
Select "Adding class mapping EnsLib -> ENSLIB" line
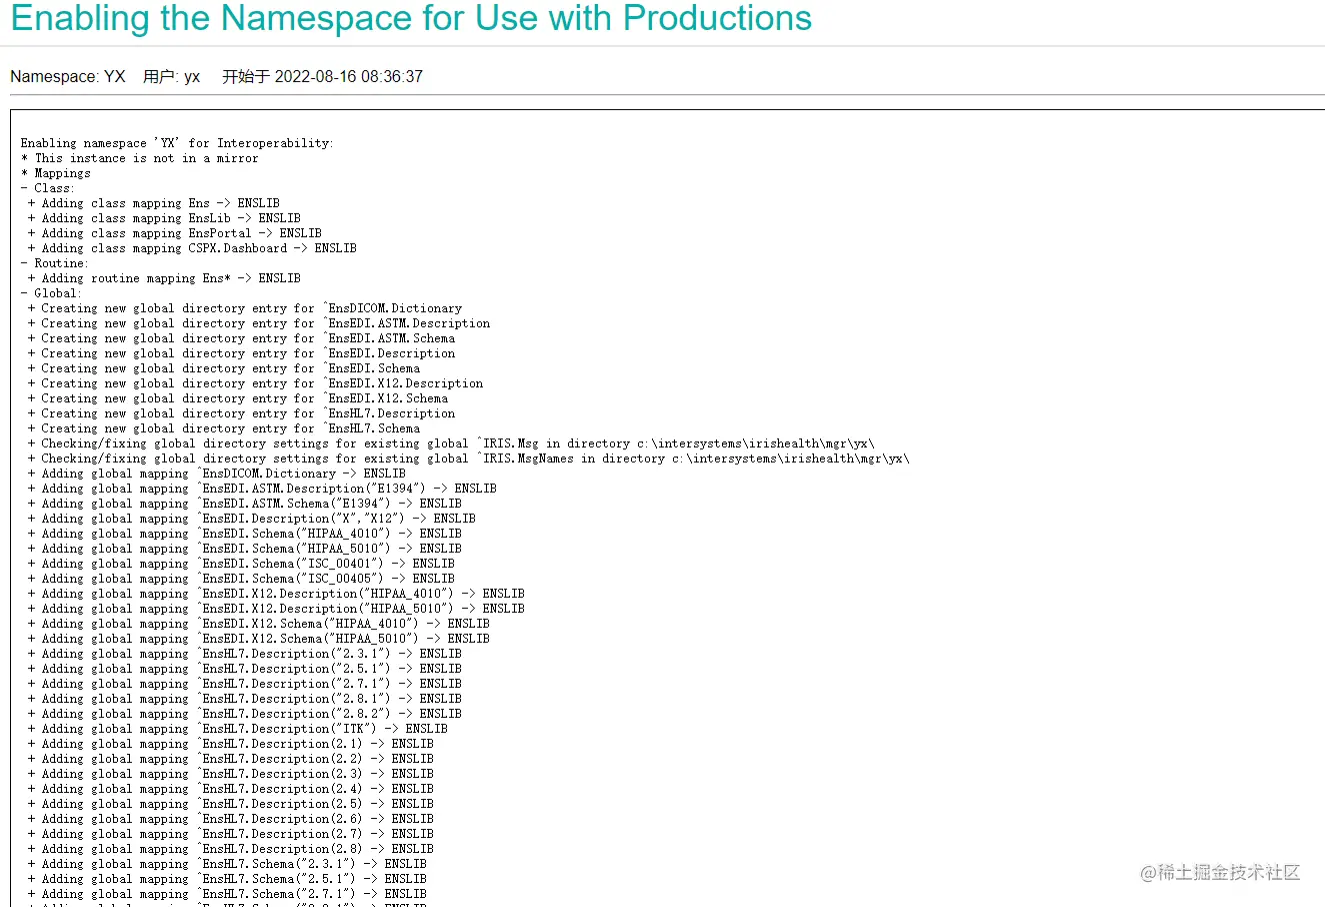click(x=164, y=218)
